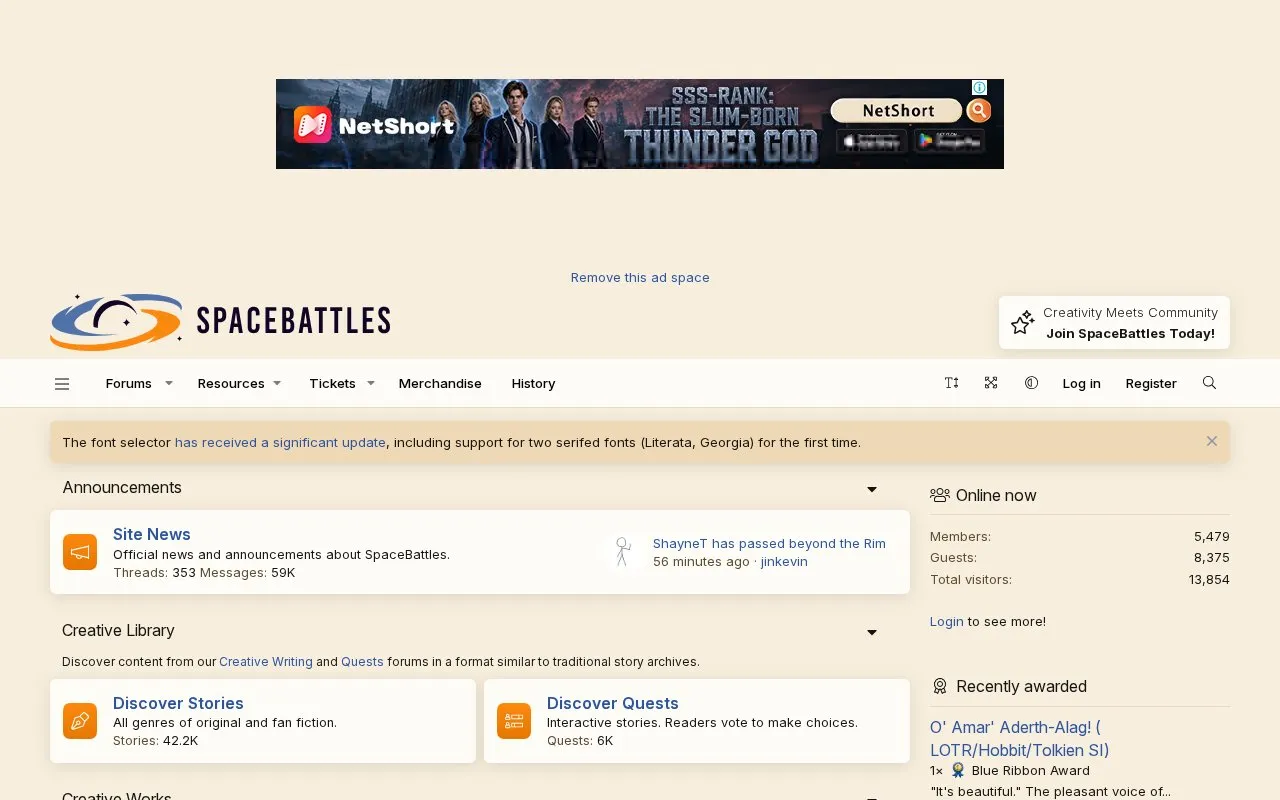Open the hamburger navigation menu
The height and width of the screenshot is (800, 1280).
pos(62,383)
